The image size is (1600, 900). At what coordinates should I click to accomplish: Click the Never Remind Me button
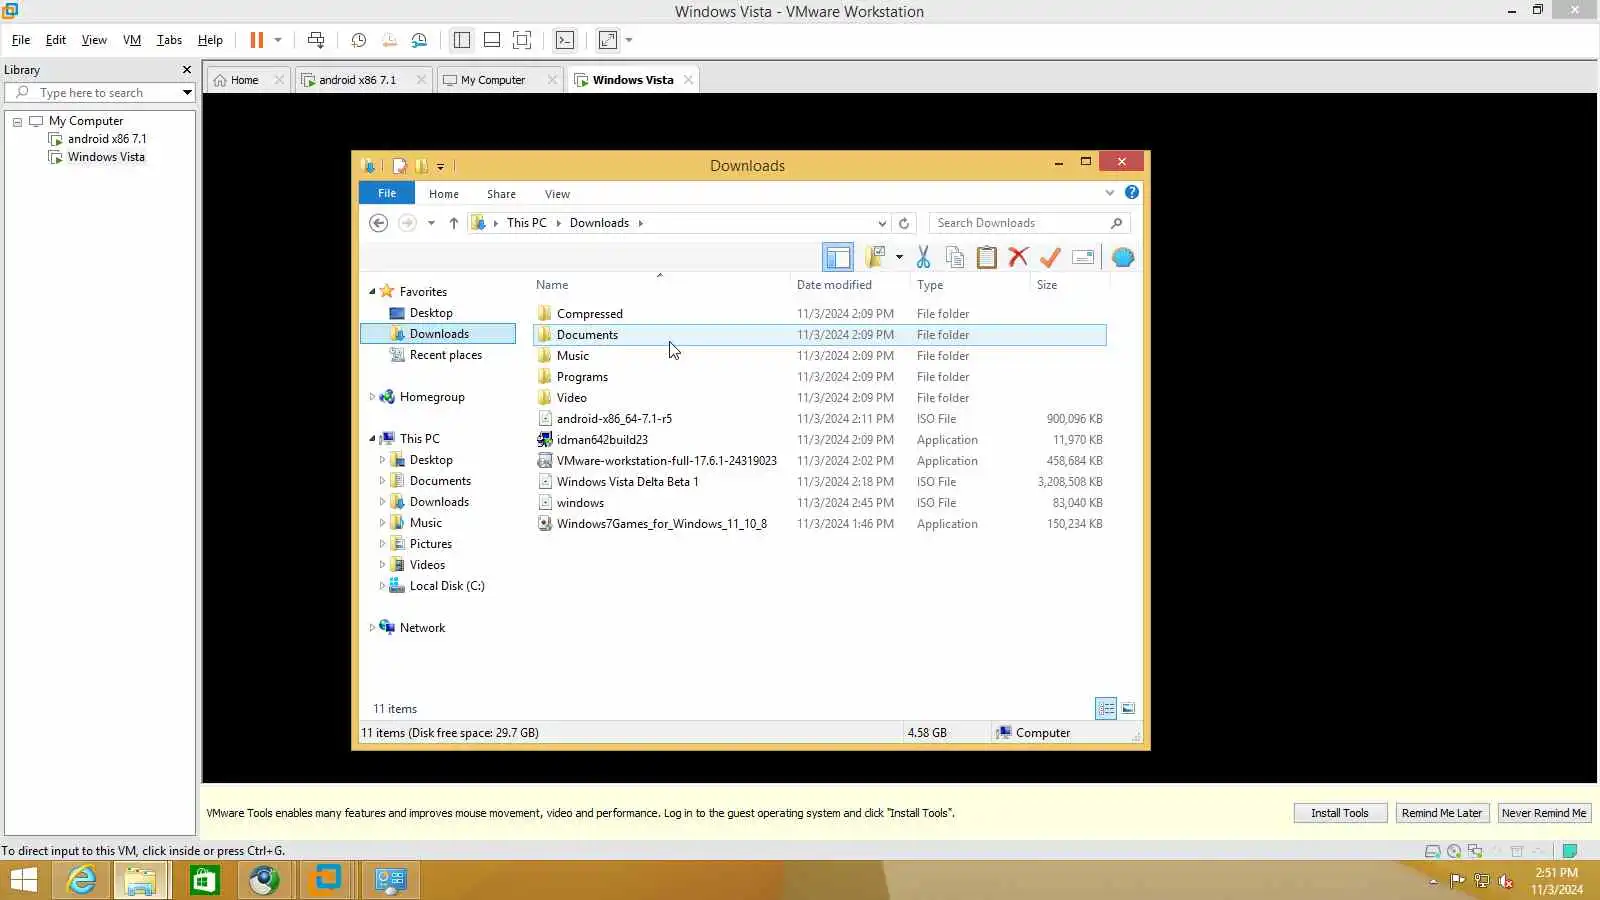[x=1543, y=813]
